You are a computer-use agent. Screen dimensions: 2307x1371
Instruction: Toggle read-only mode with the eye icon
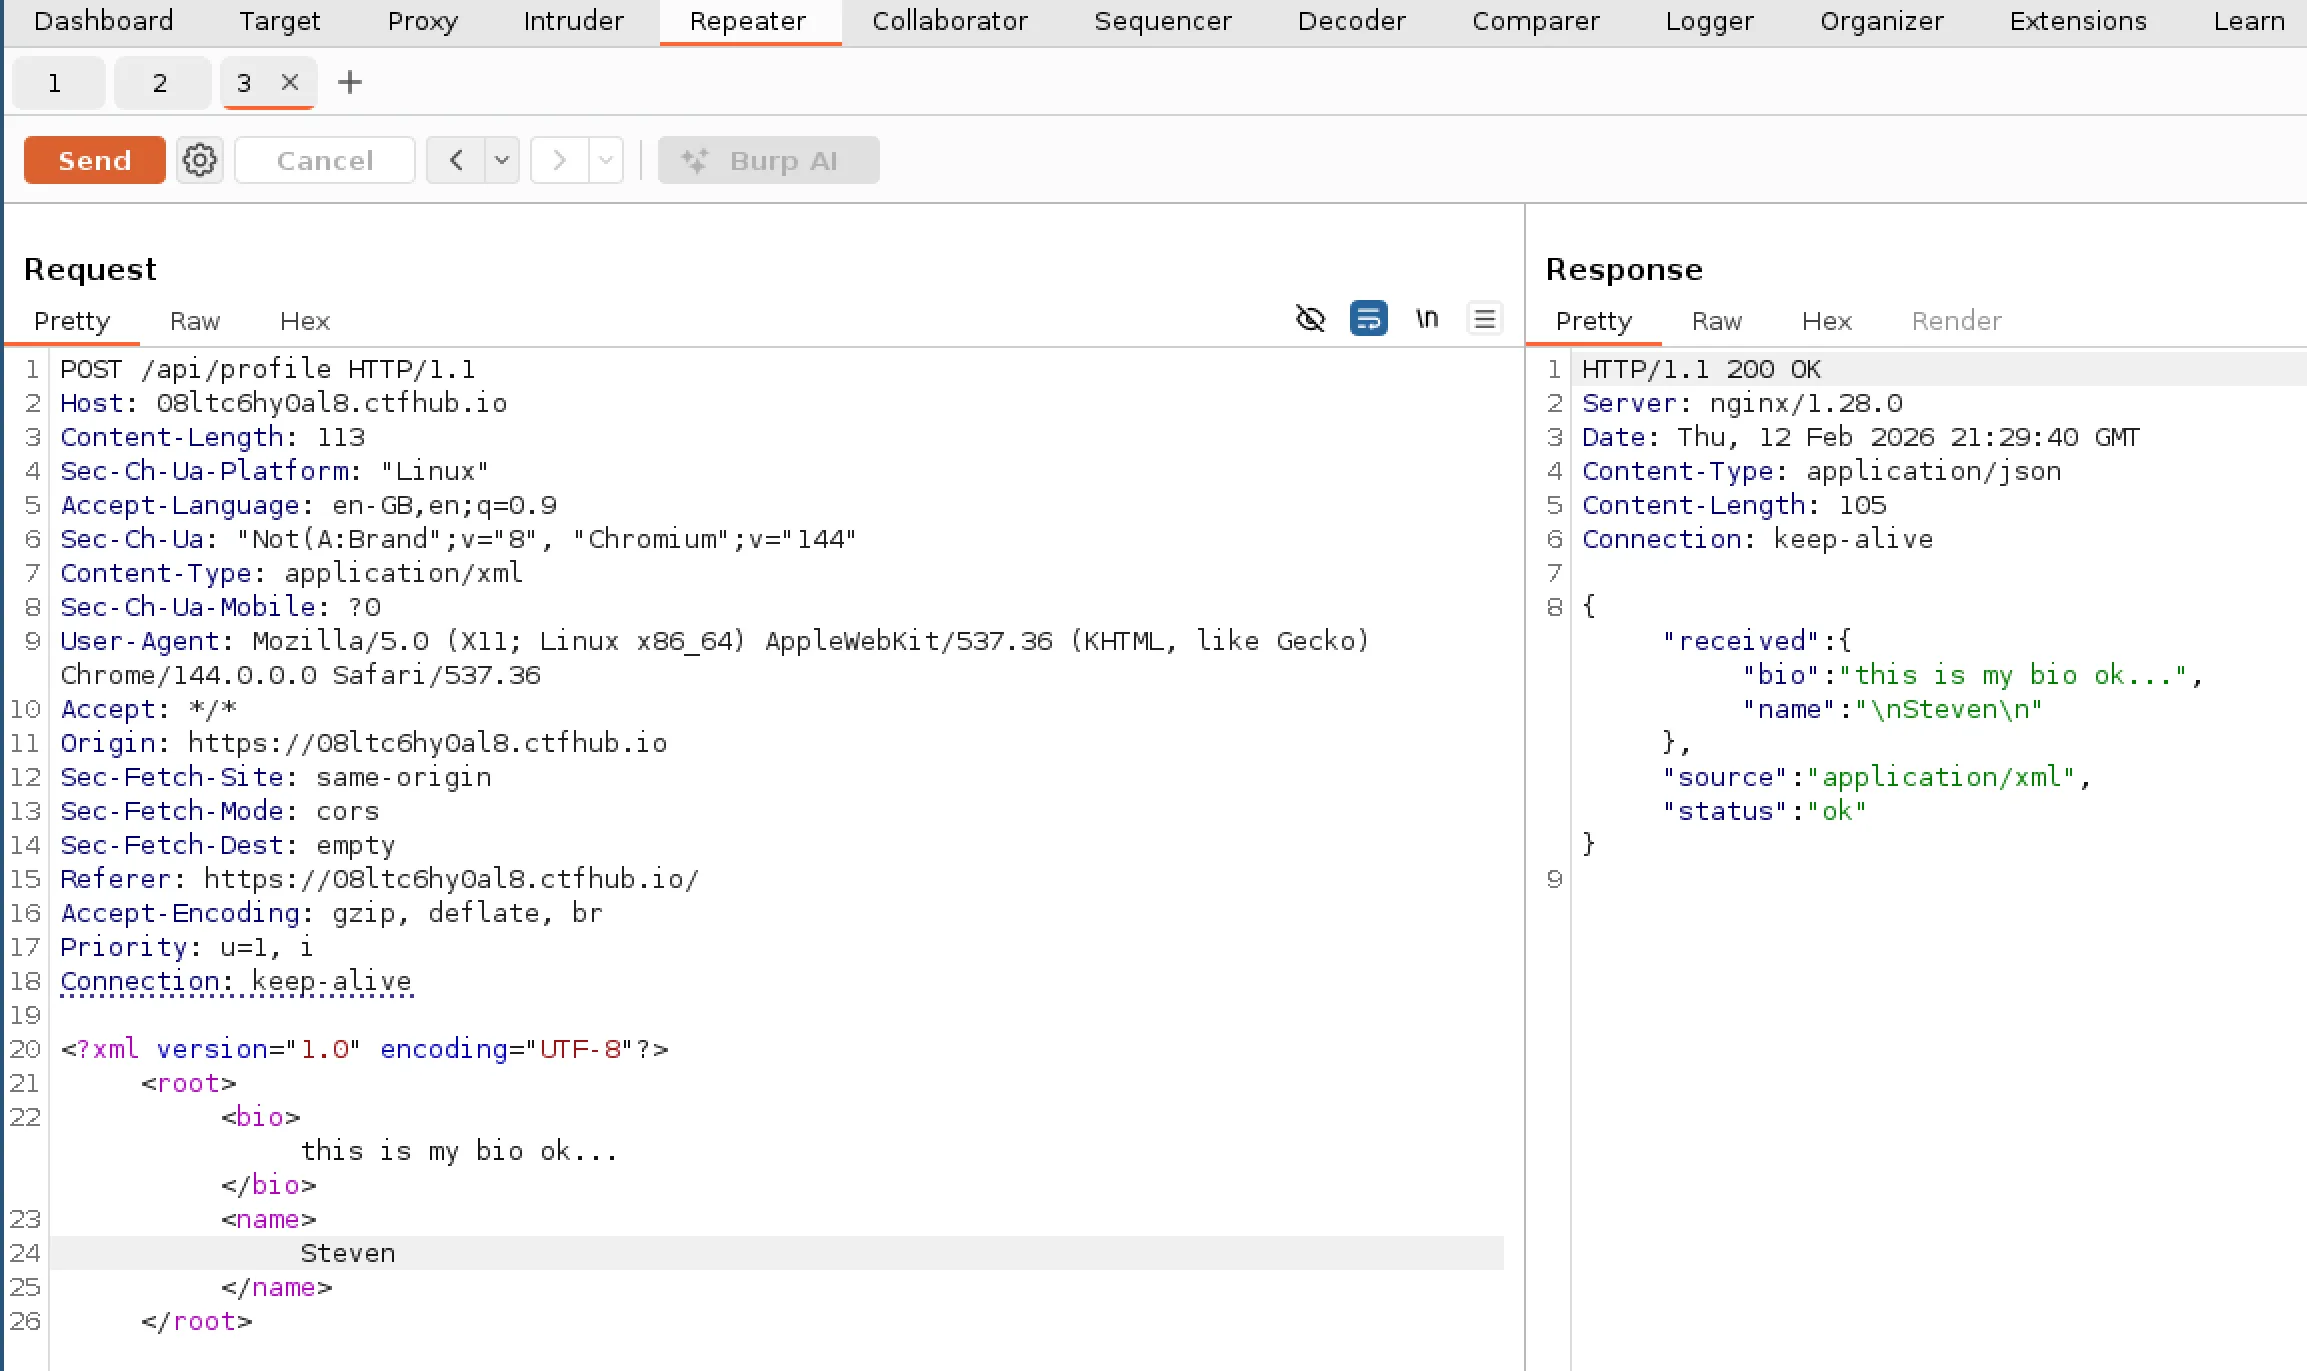point(1309,318)
